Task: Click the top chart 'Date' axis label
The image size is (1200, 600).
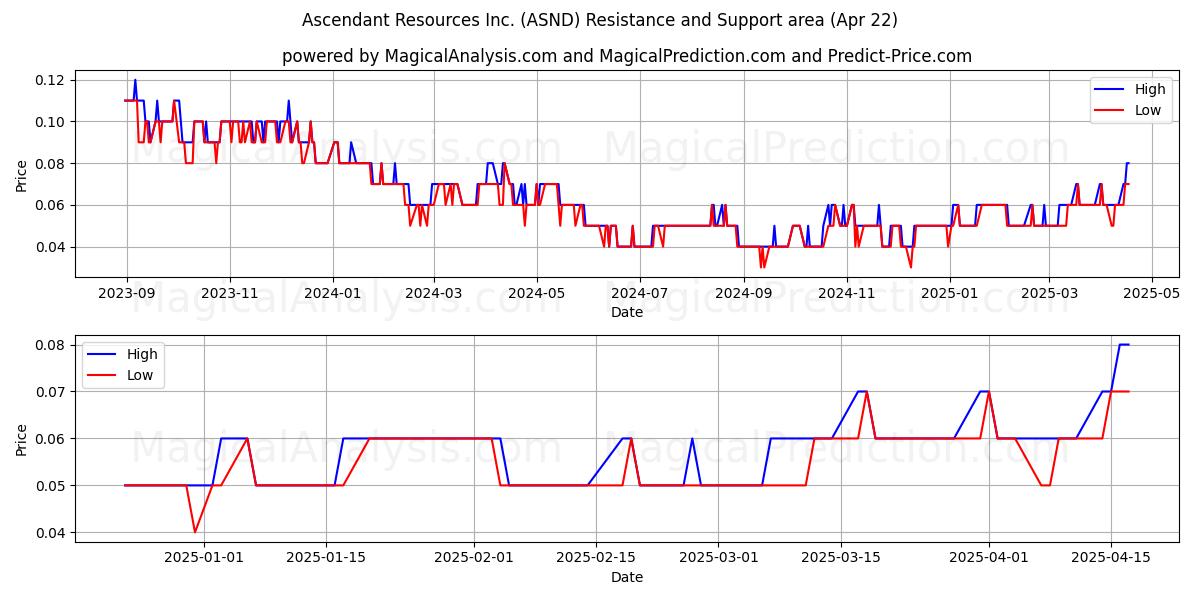Action: [627, 312]
